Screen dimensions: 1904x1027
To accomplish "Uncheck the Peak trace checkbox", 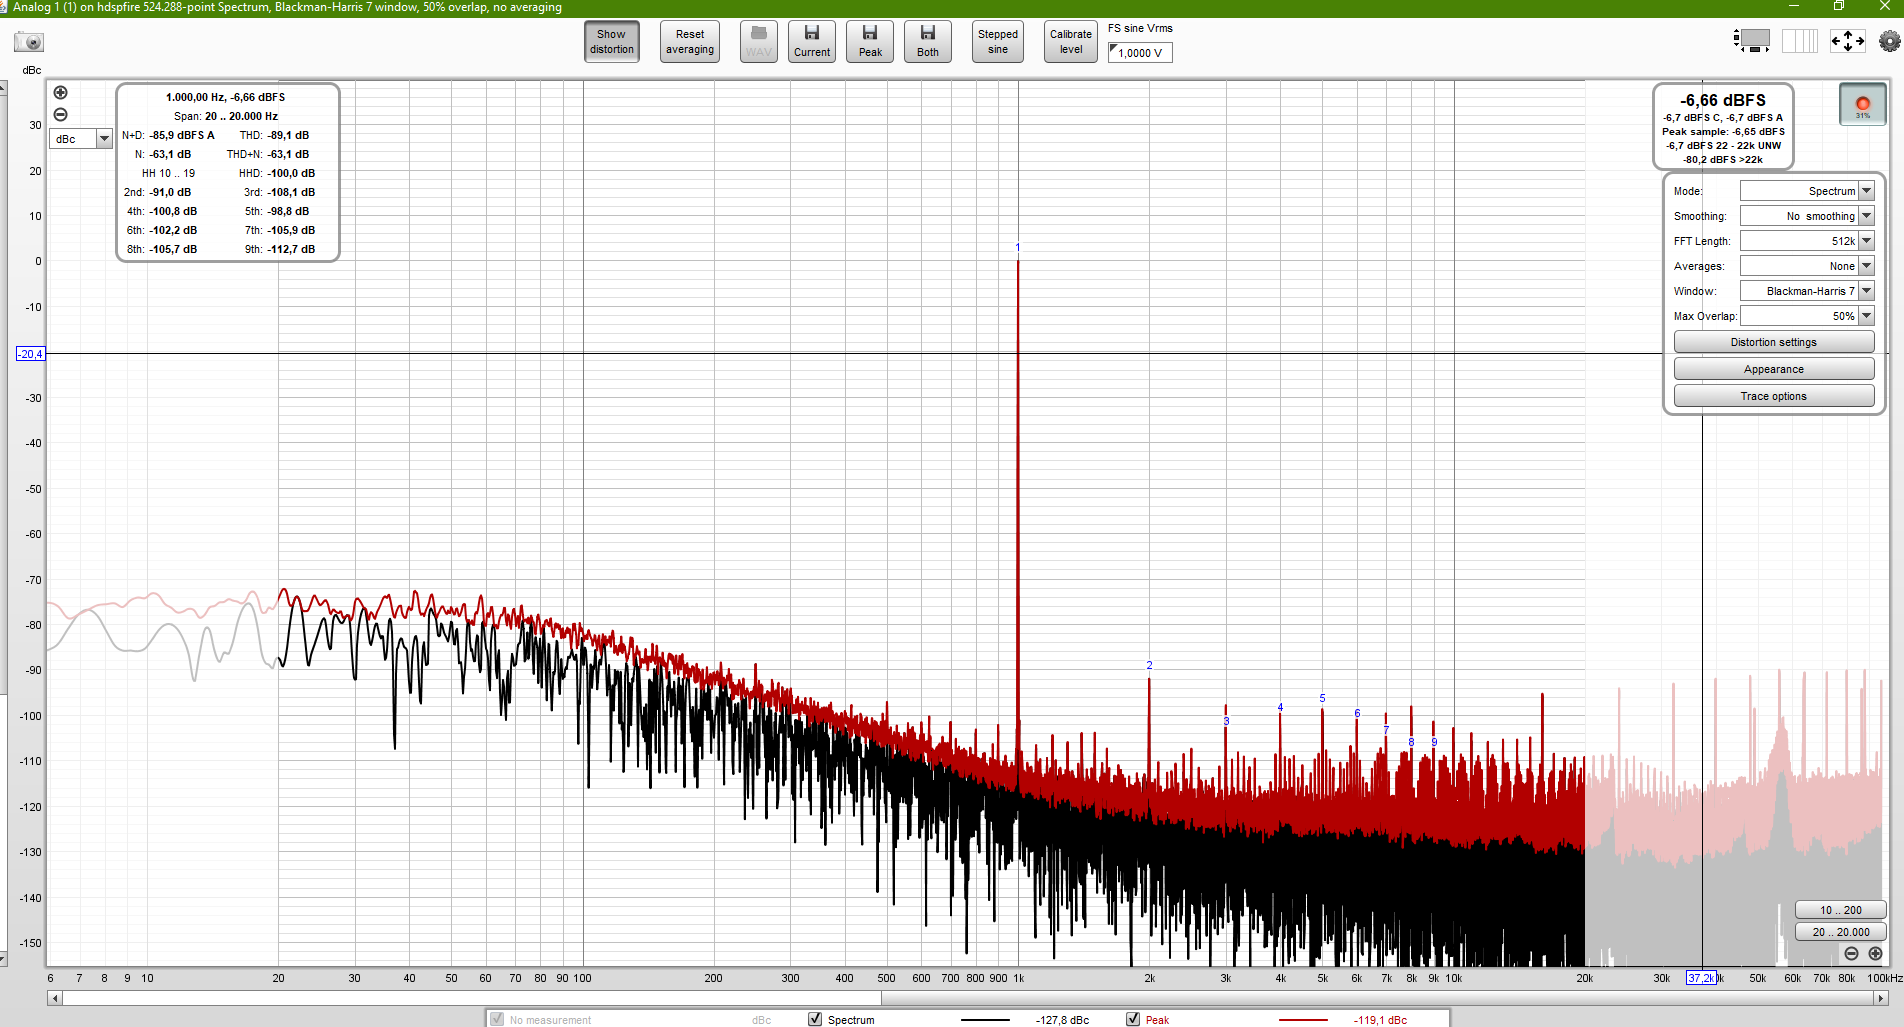I will click(x=1133, y=1019).
